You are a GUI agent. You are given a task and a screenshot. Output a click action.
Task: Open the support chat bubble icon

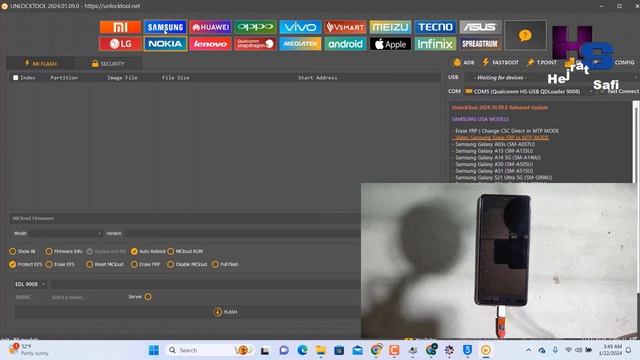[x=525, y=36]
